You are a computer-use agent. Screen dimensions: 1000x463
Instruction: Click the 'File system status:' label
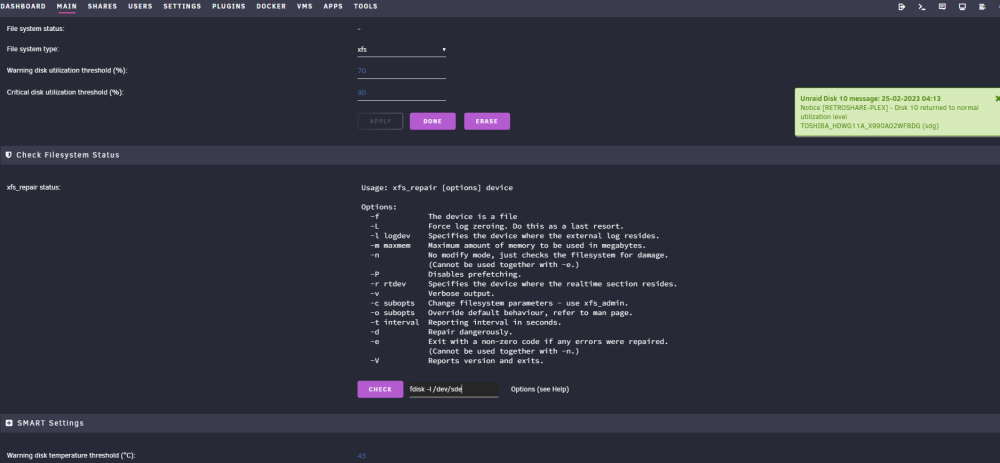[x=35, y=29]
